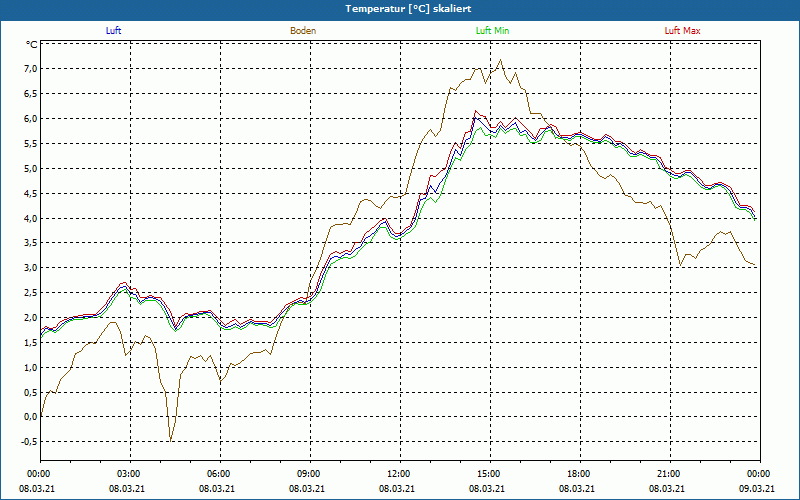Screen dimensions: 800x500
Task: Click the '06:00' time axis label
Action: tap(220, 474)
